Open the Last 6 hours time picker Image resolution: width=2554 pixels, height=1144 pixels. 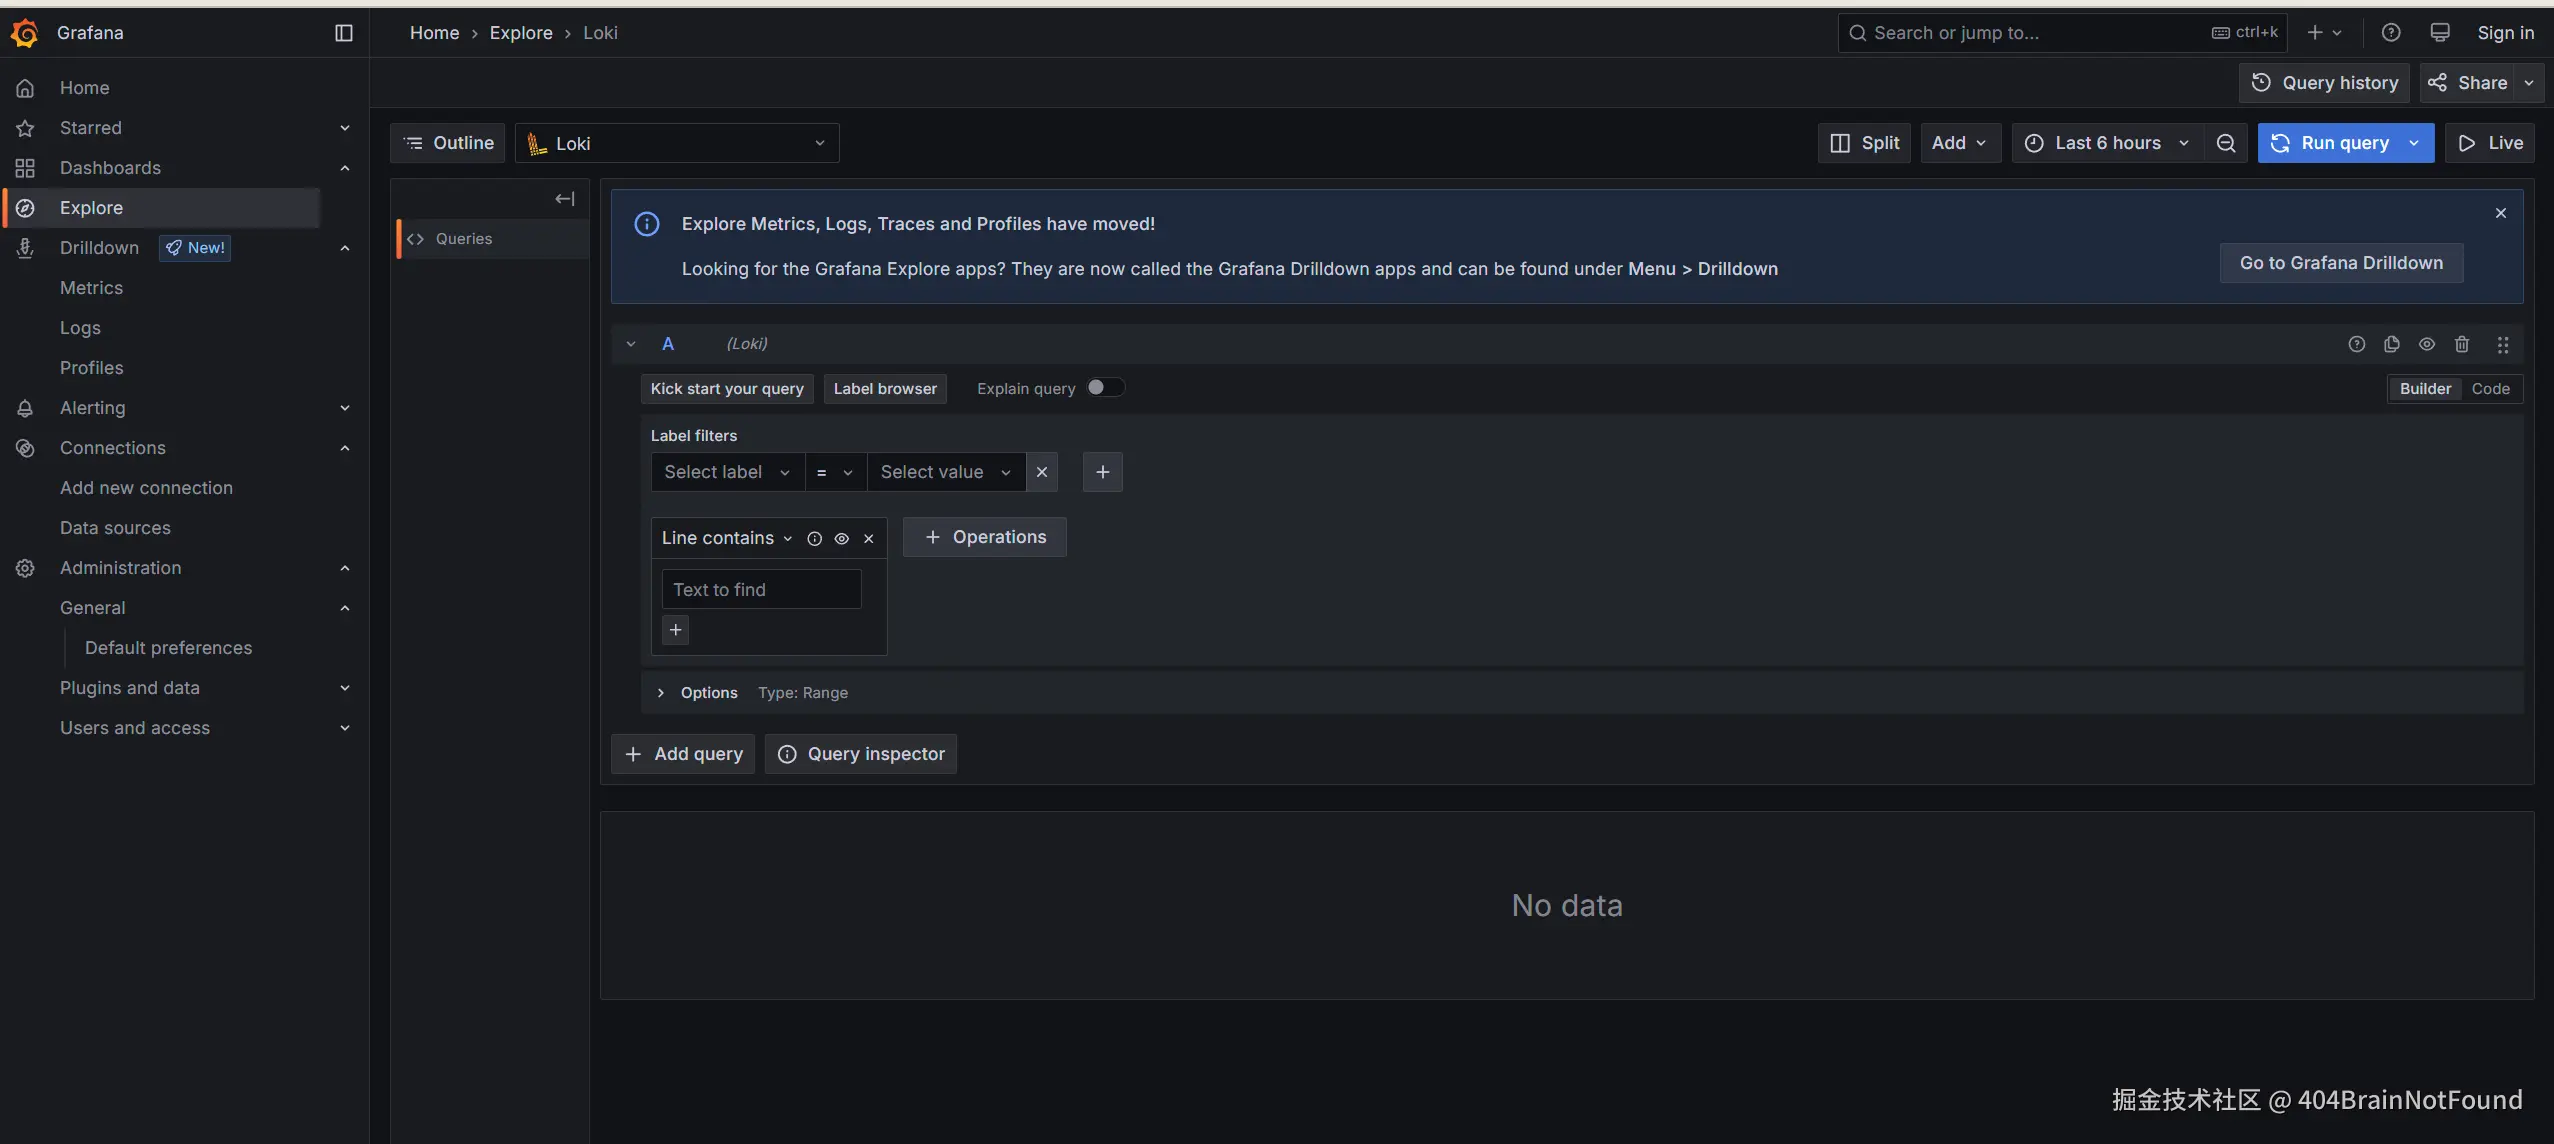[2107, 143]
